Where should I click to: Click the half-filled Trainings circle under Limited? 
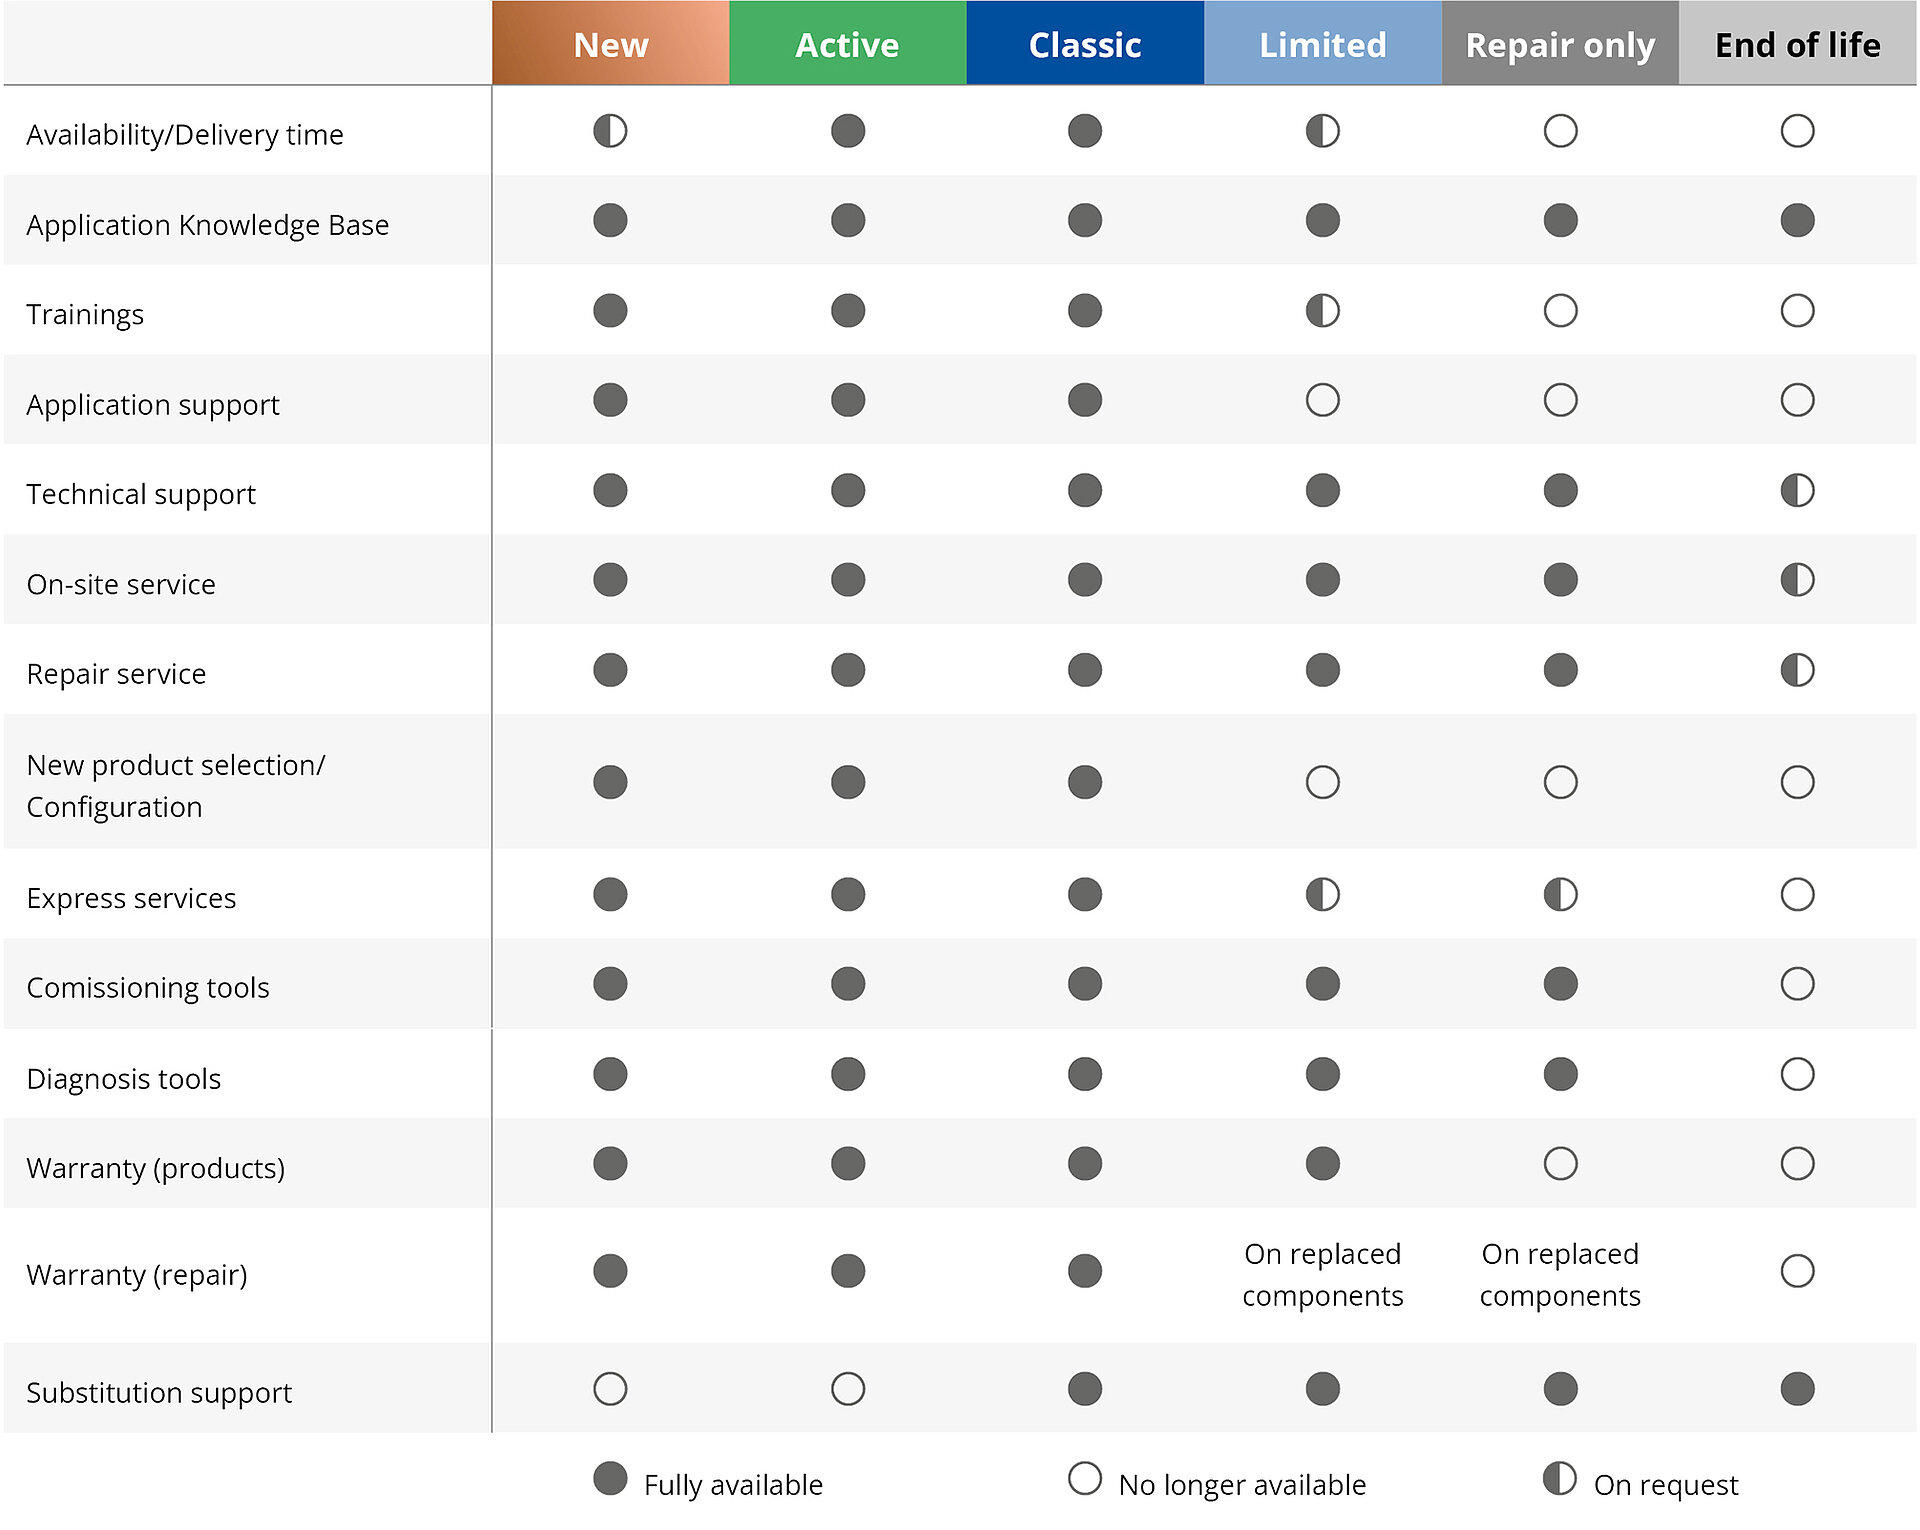1322,311
